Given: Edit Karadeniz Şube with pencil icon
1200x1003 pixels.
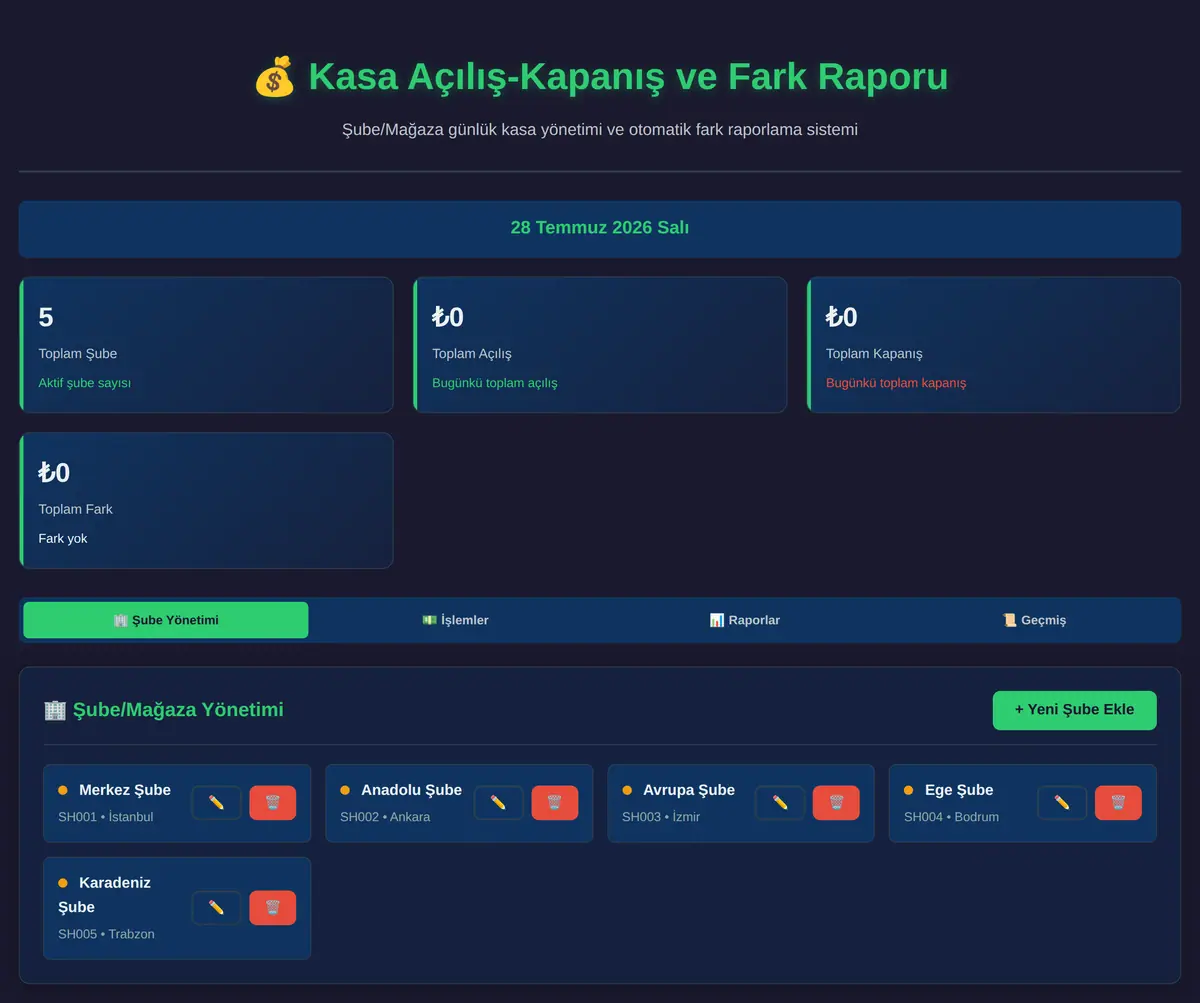Looking at the screenshot, I should pos(216,908).
